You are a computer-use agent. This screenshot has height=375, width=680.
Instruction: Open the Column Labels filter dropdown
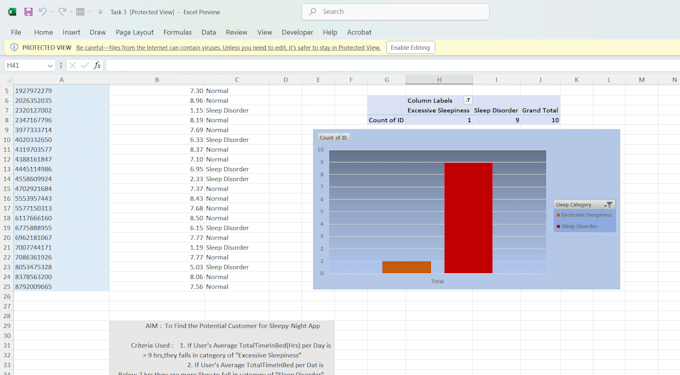(468, 100)
